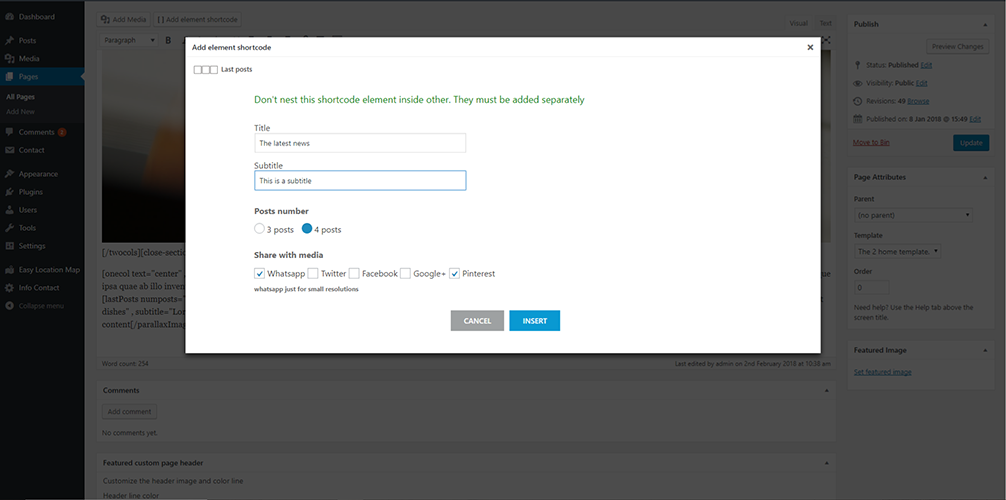The width and height of the screenshot is (1006, 500).
Task: Click into the Title text field
Action: click(x=360, y=143)
